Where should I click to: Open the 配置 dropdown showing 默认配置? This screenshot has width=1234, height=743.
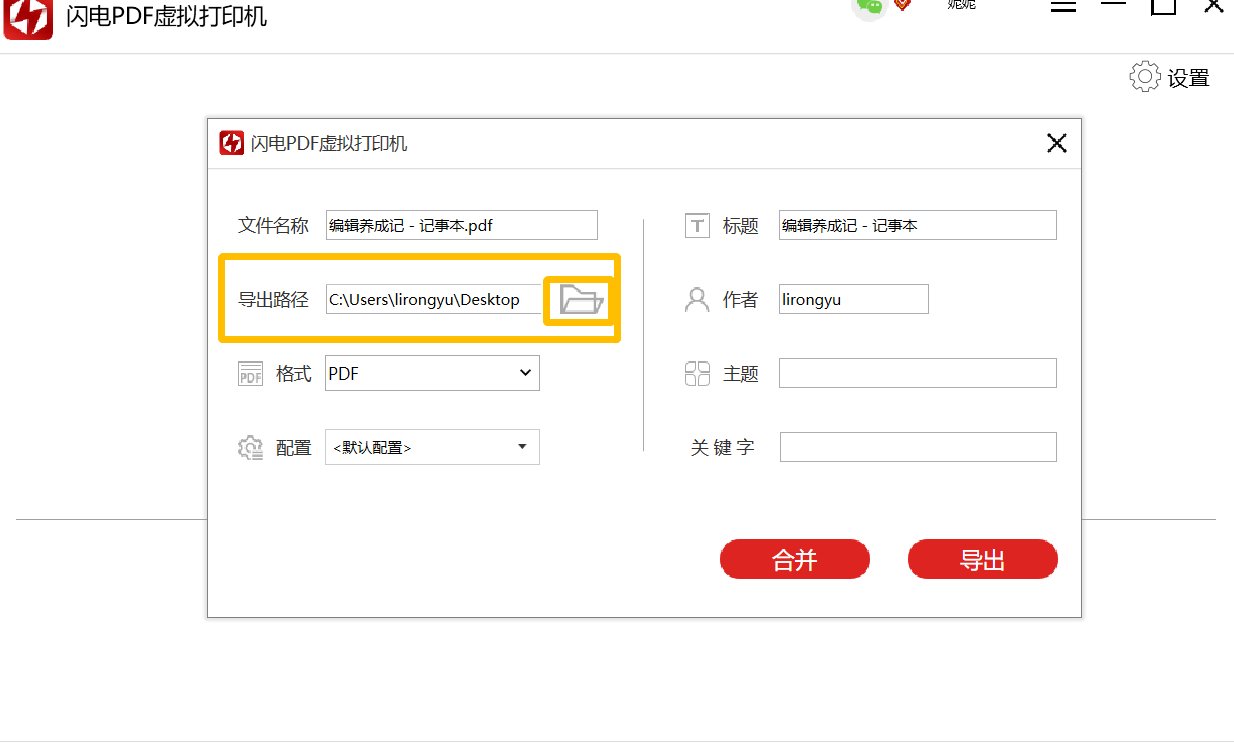tap(432, 447)
